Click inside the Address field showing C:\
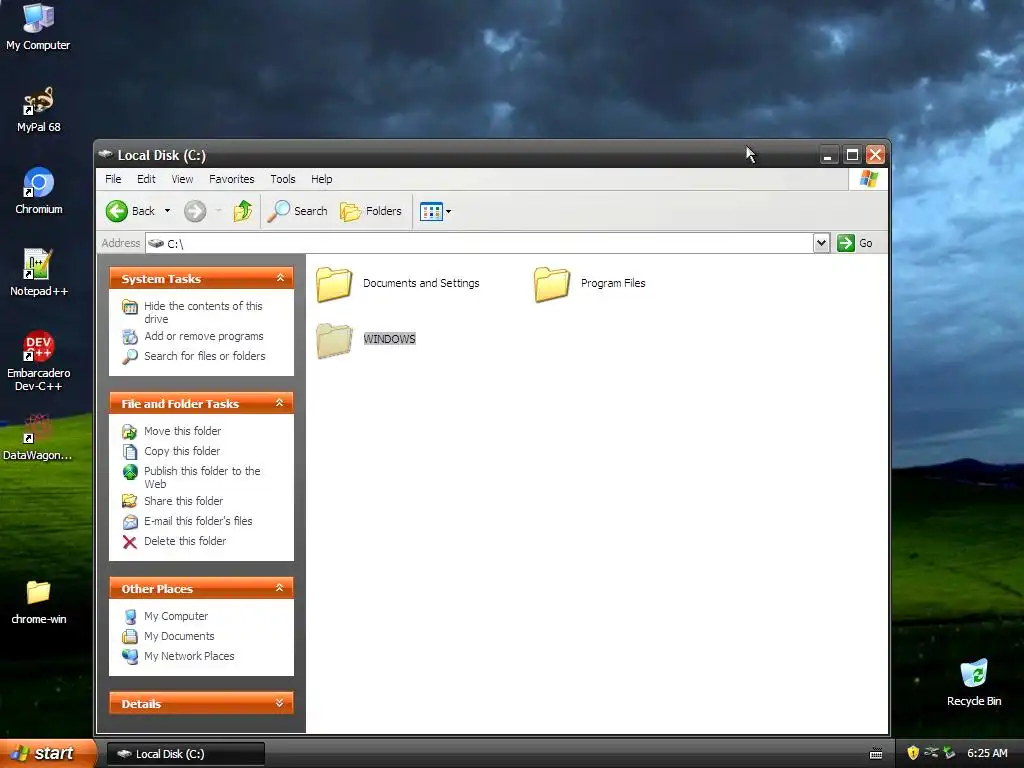 click(x=479, y=243)
